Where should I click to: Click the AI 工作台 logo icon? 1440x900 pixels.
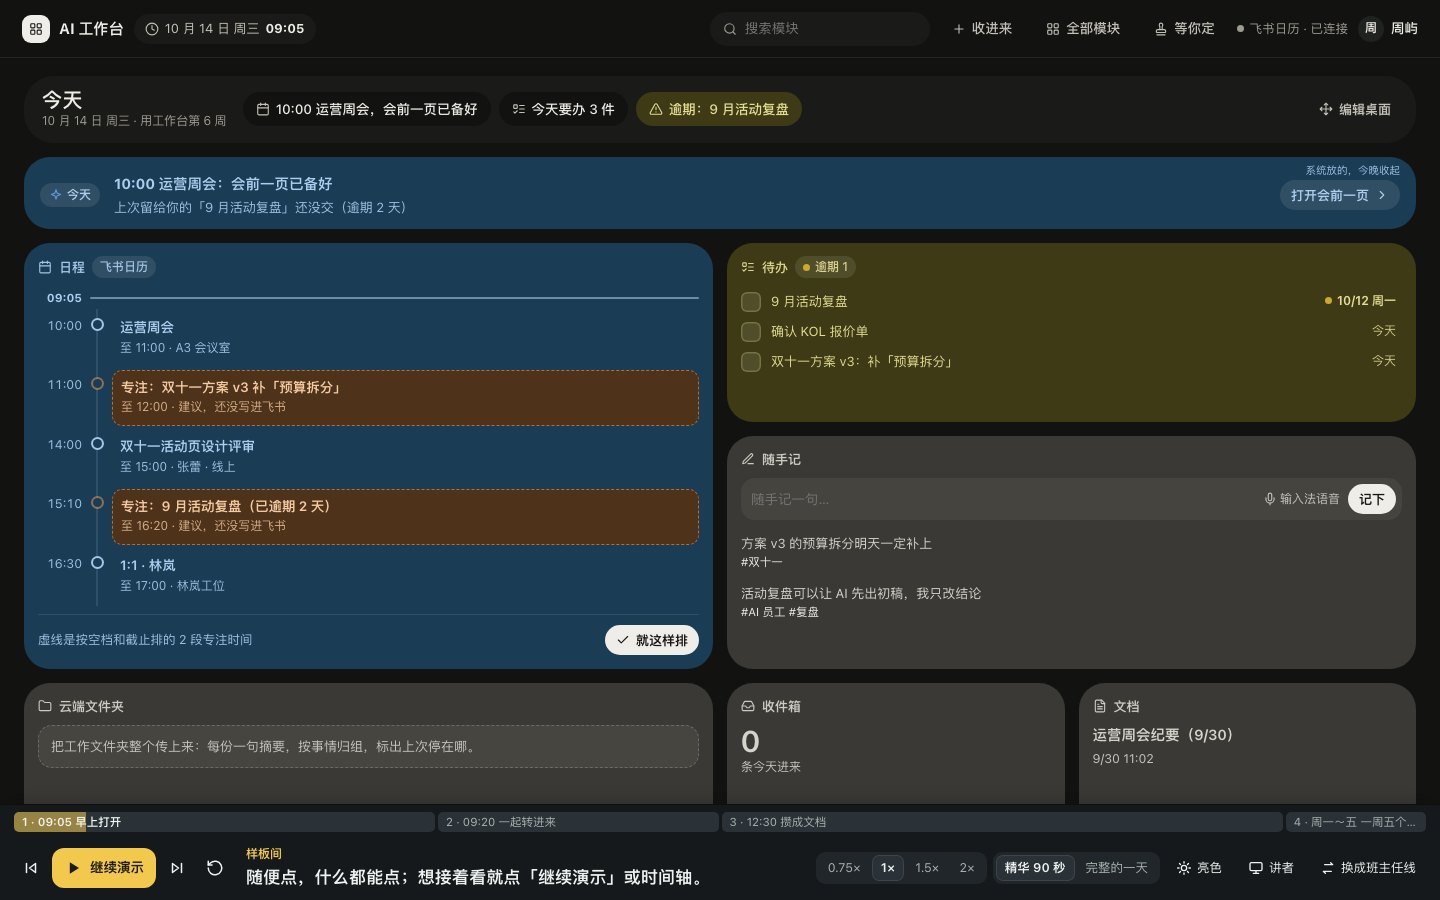[x=36, y=29]
